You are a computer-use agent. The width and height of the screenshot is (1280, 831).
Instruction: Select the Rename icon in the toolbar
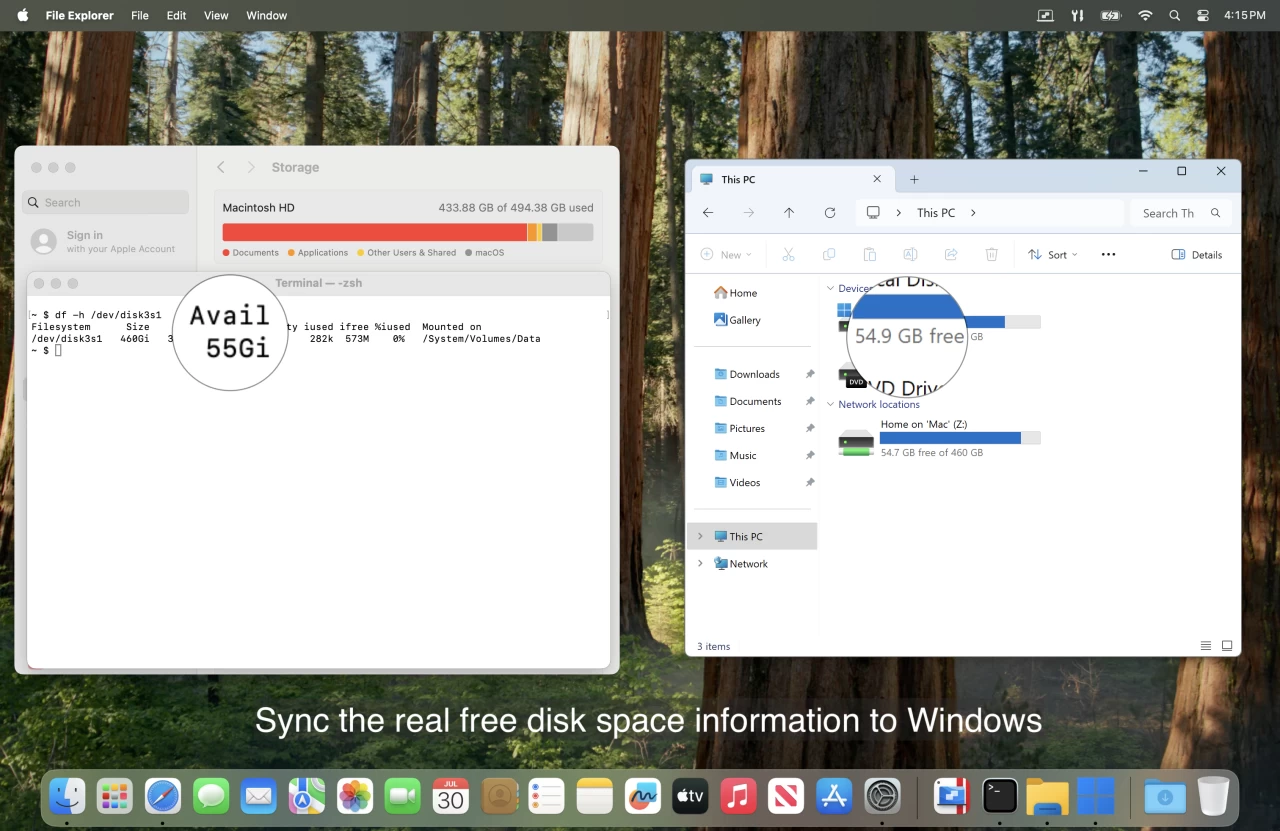tap(910, 254)
